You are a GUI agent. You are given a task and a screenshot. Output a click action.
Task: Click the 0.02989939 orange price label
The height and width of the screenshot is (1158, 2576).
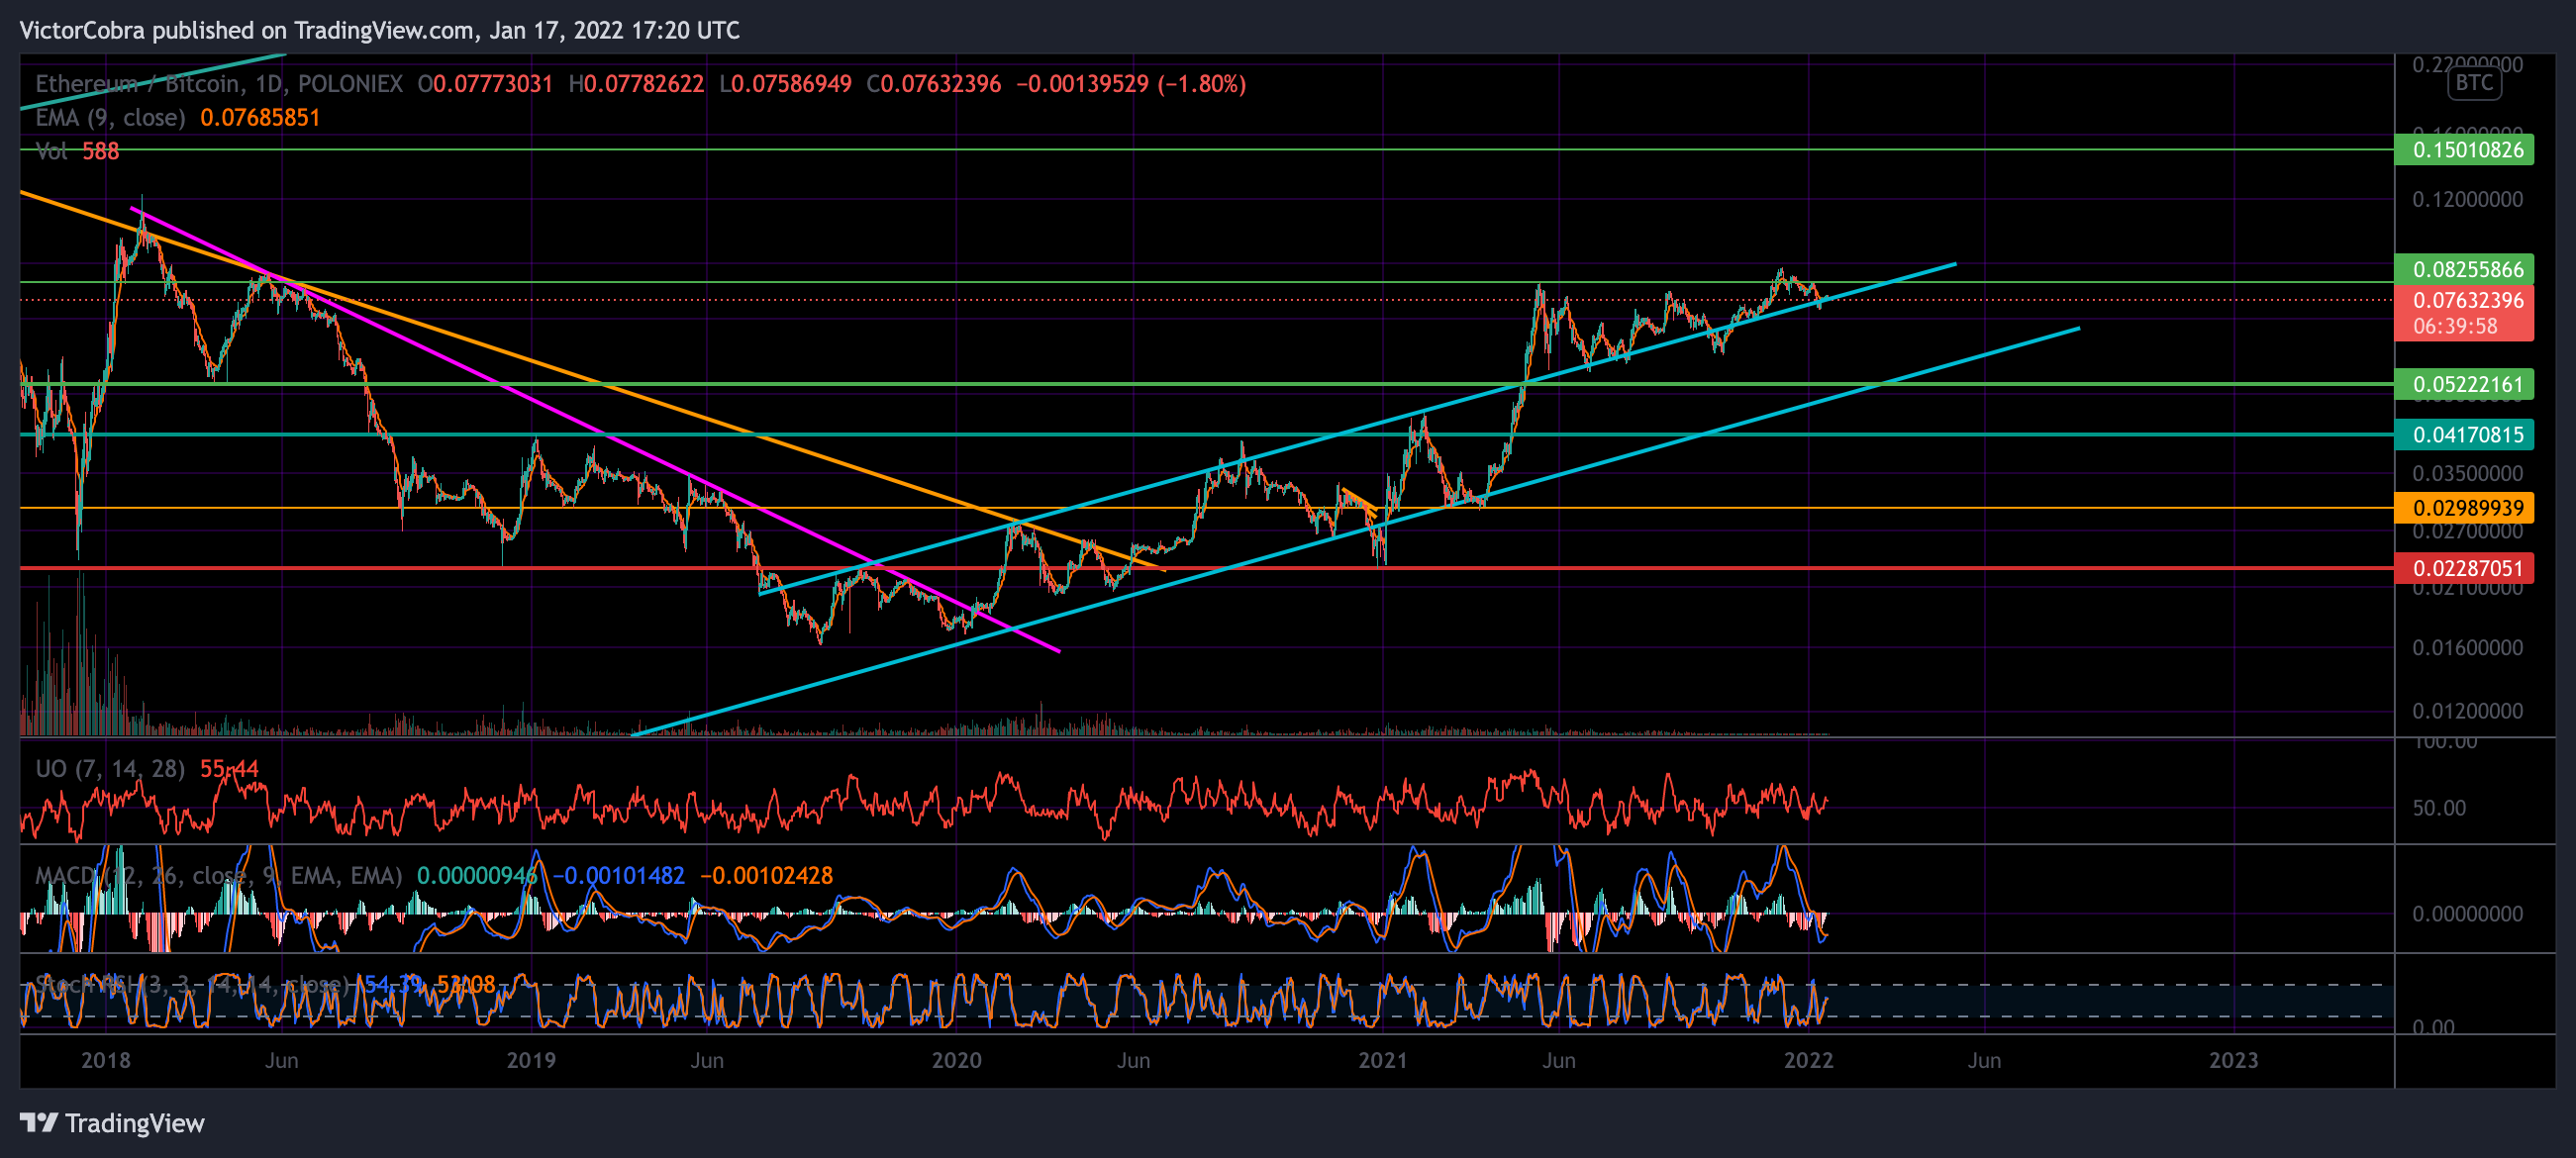(x=2464, y=508)
